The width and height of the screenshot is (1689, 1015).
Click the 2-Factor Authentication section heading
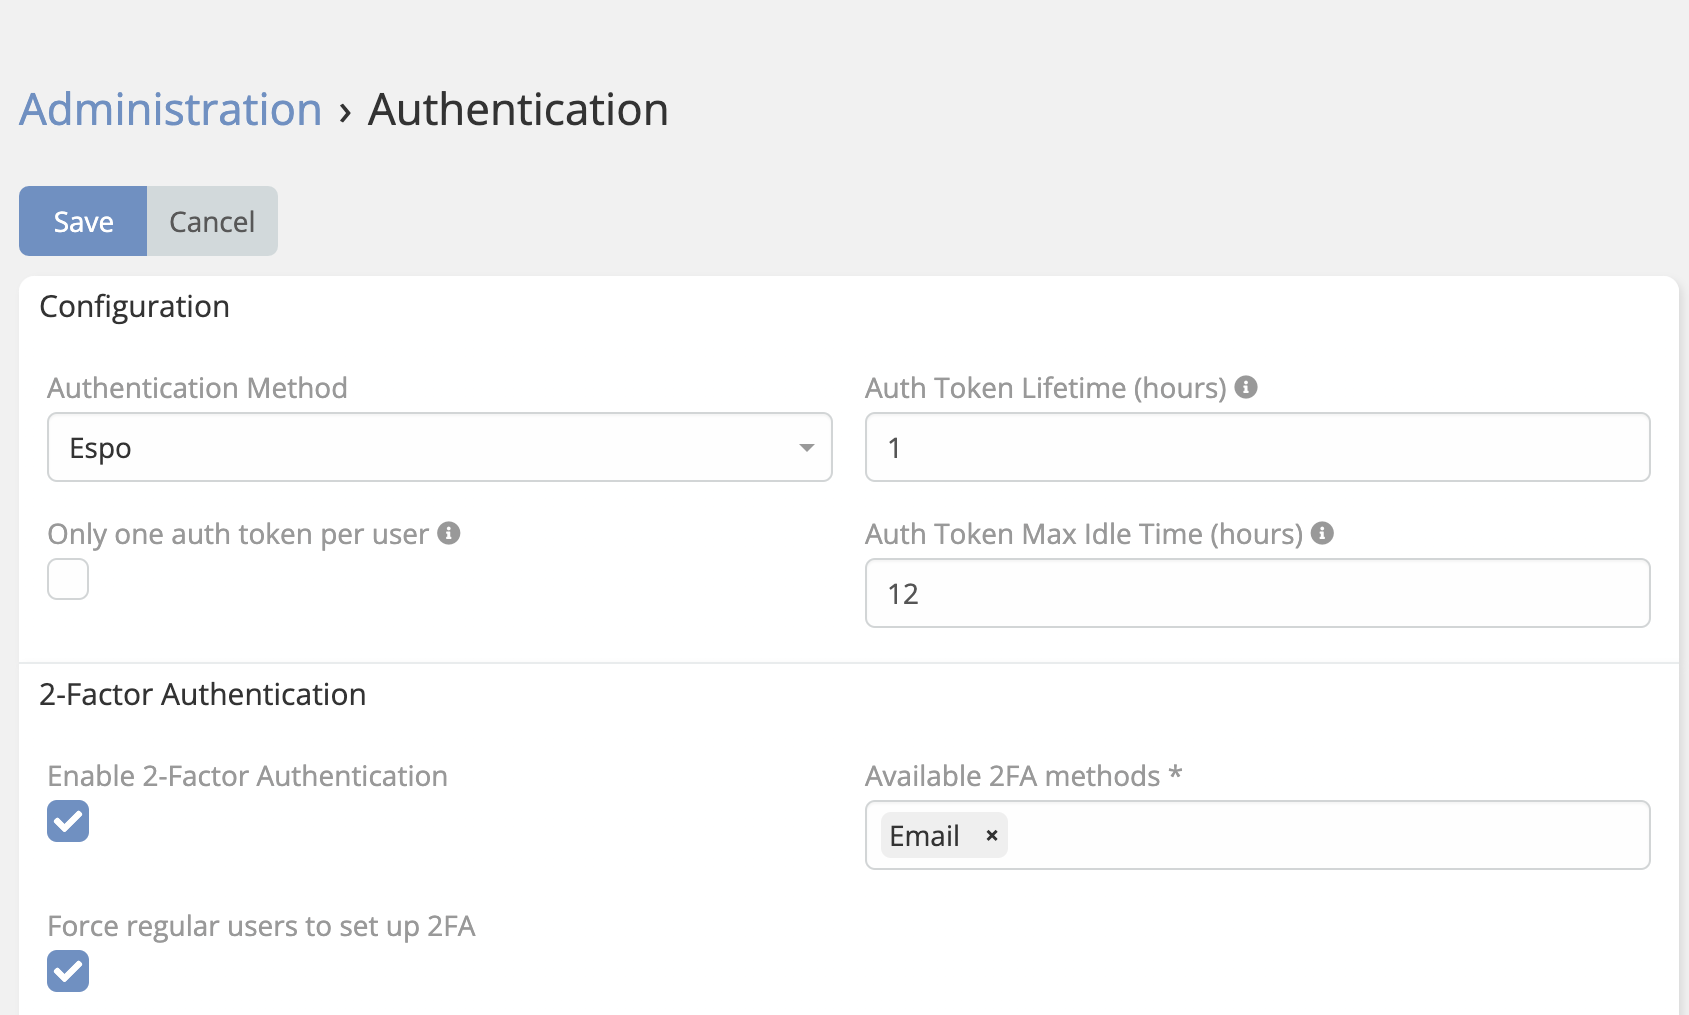203,694
